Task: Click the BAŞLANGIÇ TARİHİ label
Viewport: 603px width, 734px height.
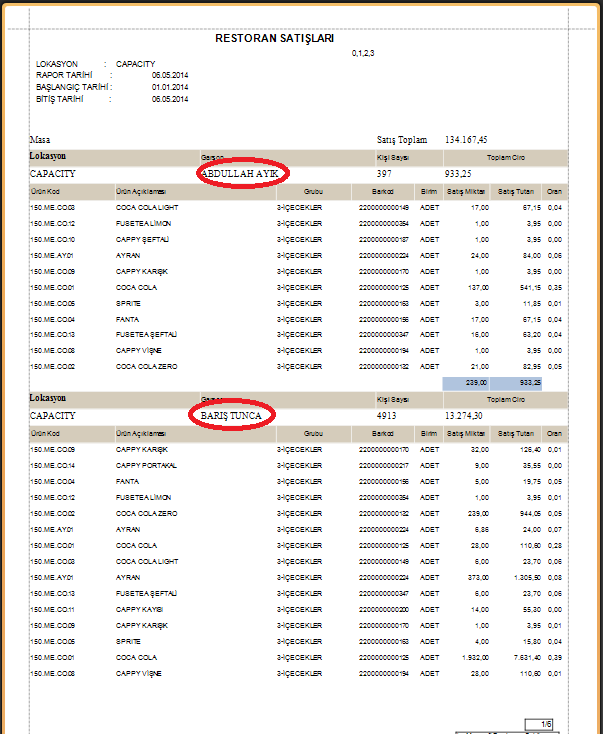Action: 73,87
